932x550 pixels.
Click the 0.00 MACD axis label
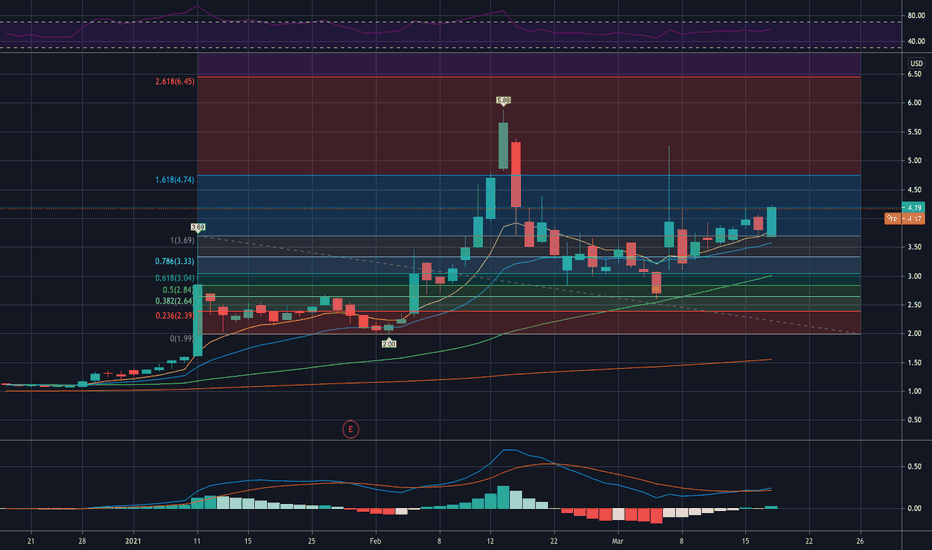[x=914, y=508]
